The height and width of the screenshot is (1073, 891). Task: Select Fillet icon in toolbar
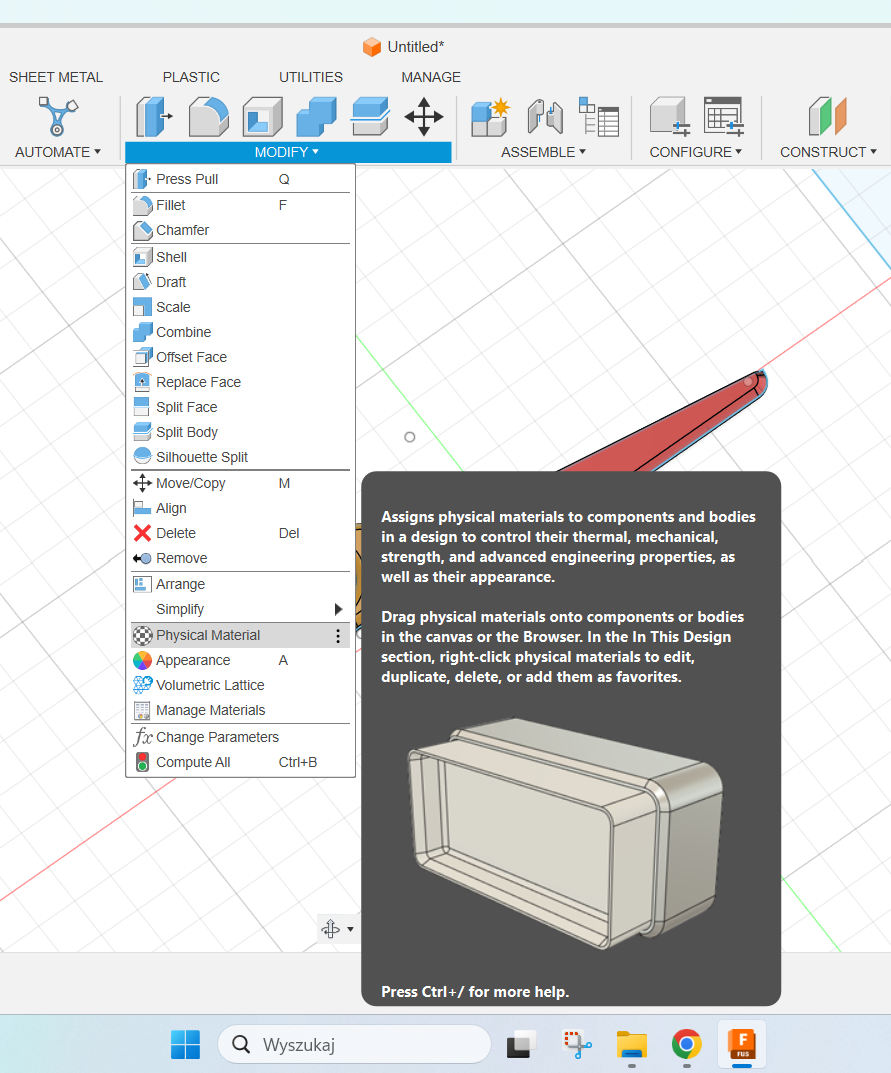pos(208,116)
